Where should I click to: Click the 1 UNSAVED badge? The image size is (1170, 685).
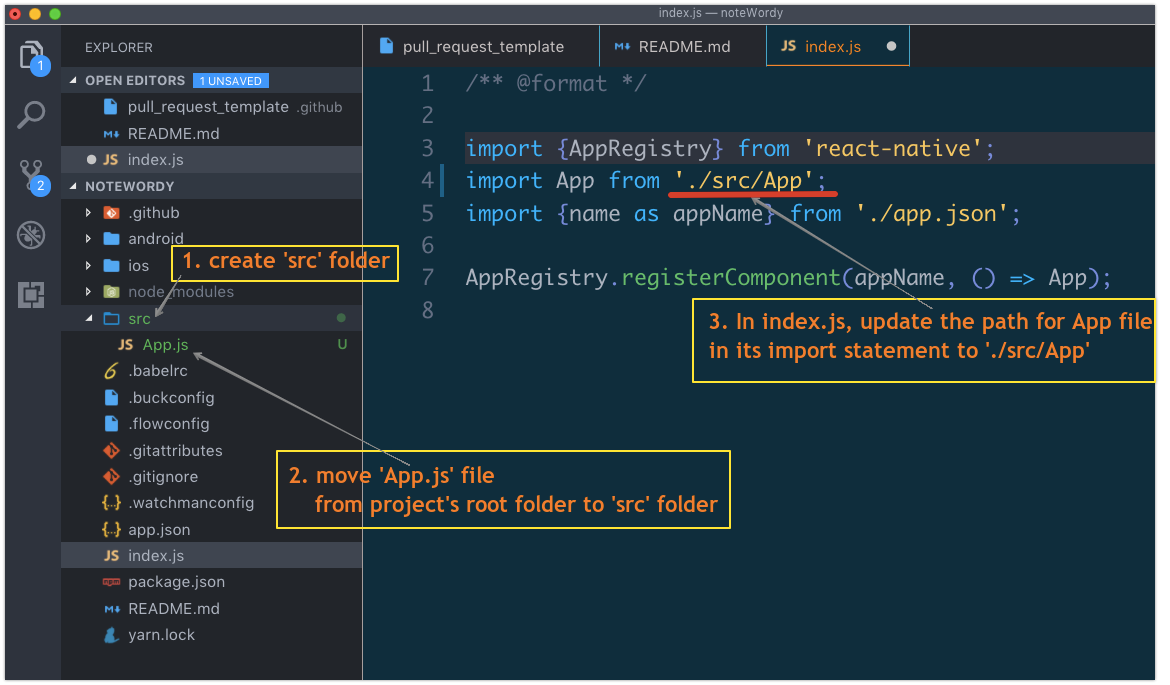click(x=231, y=80)
